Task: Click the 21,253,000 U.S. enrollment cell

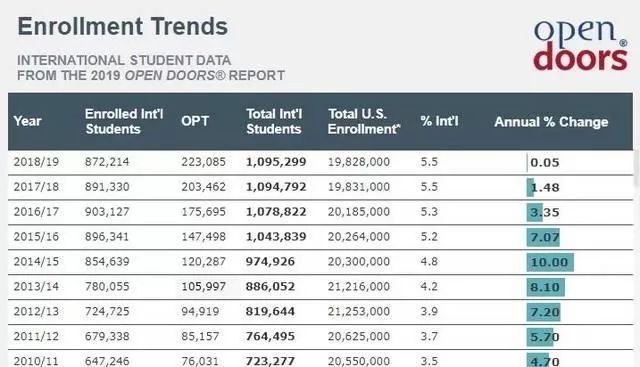Action: pos(358,311)
